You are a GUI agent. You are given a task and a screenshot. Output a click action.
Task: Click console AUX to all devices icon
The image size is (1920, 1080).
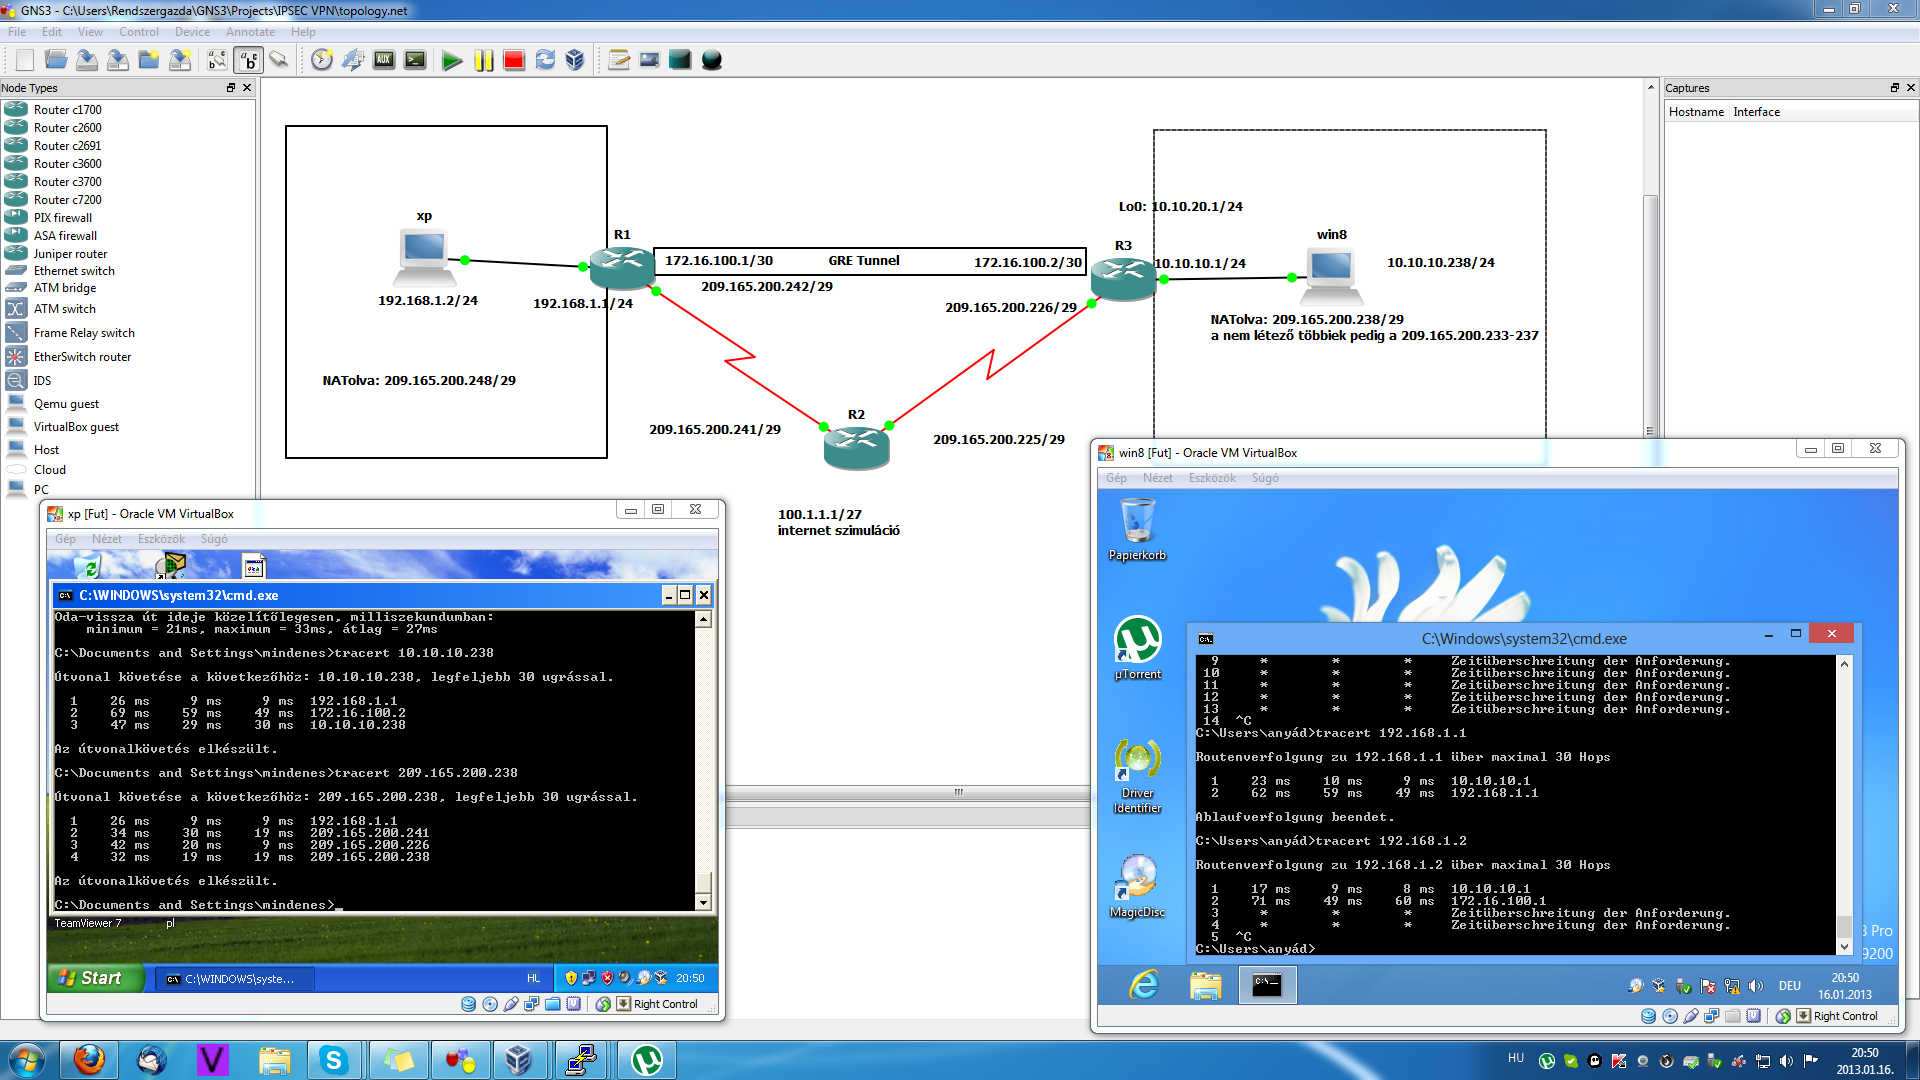(384, 60)
